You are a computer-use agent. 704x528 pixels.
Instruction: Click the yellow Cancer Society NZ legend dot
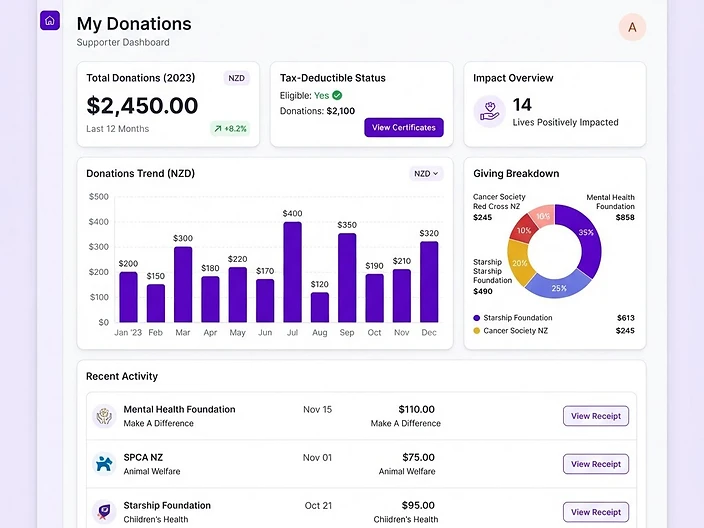pos(477,331)
